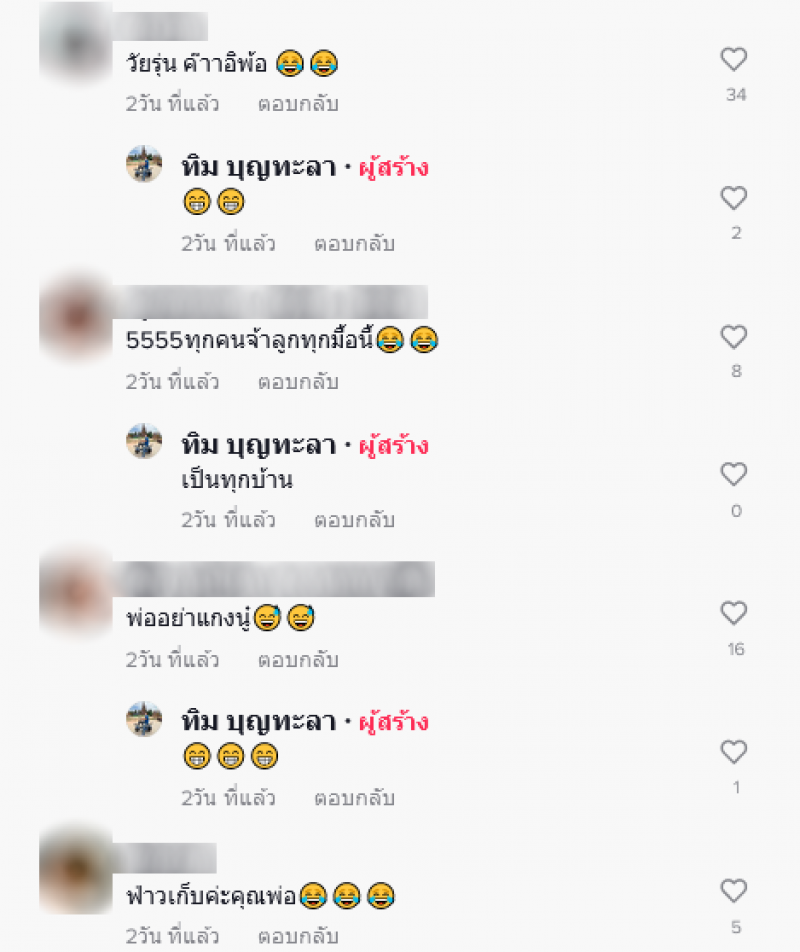The height and width of the screenshot is (952, 800).
Task: Open creator avatar on three-emoji reply
Action: point(144,719)
